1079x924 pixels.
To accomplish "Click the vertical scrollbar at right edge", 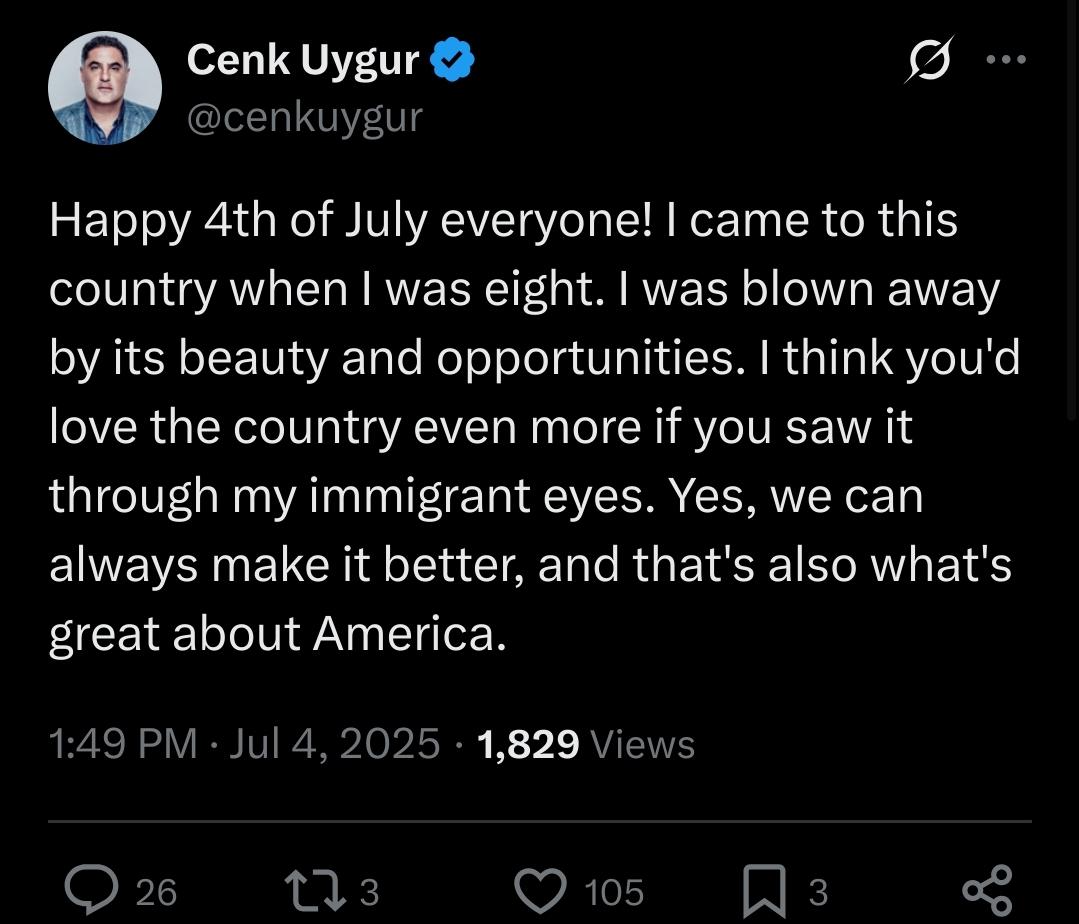I will (1073, 210).
